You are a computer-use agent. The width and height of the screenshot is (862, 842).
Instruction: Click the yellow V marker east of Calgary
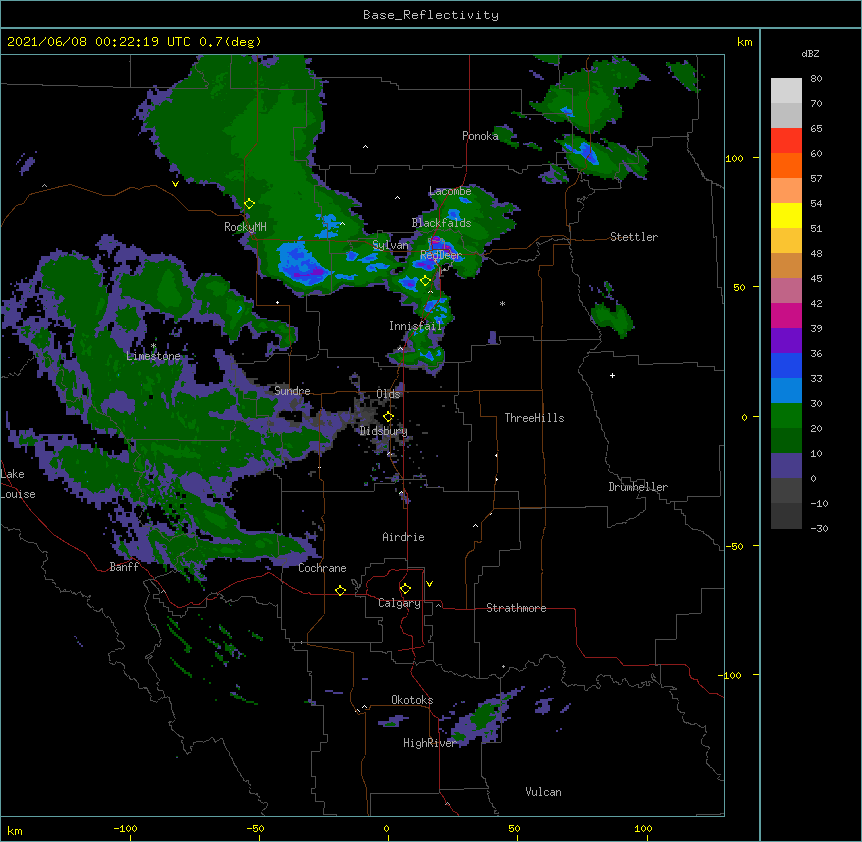point(429,584)
